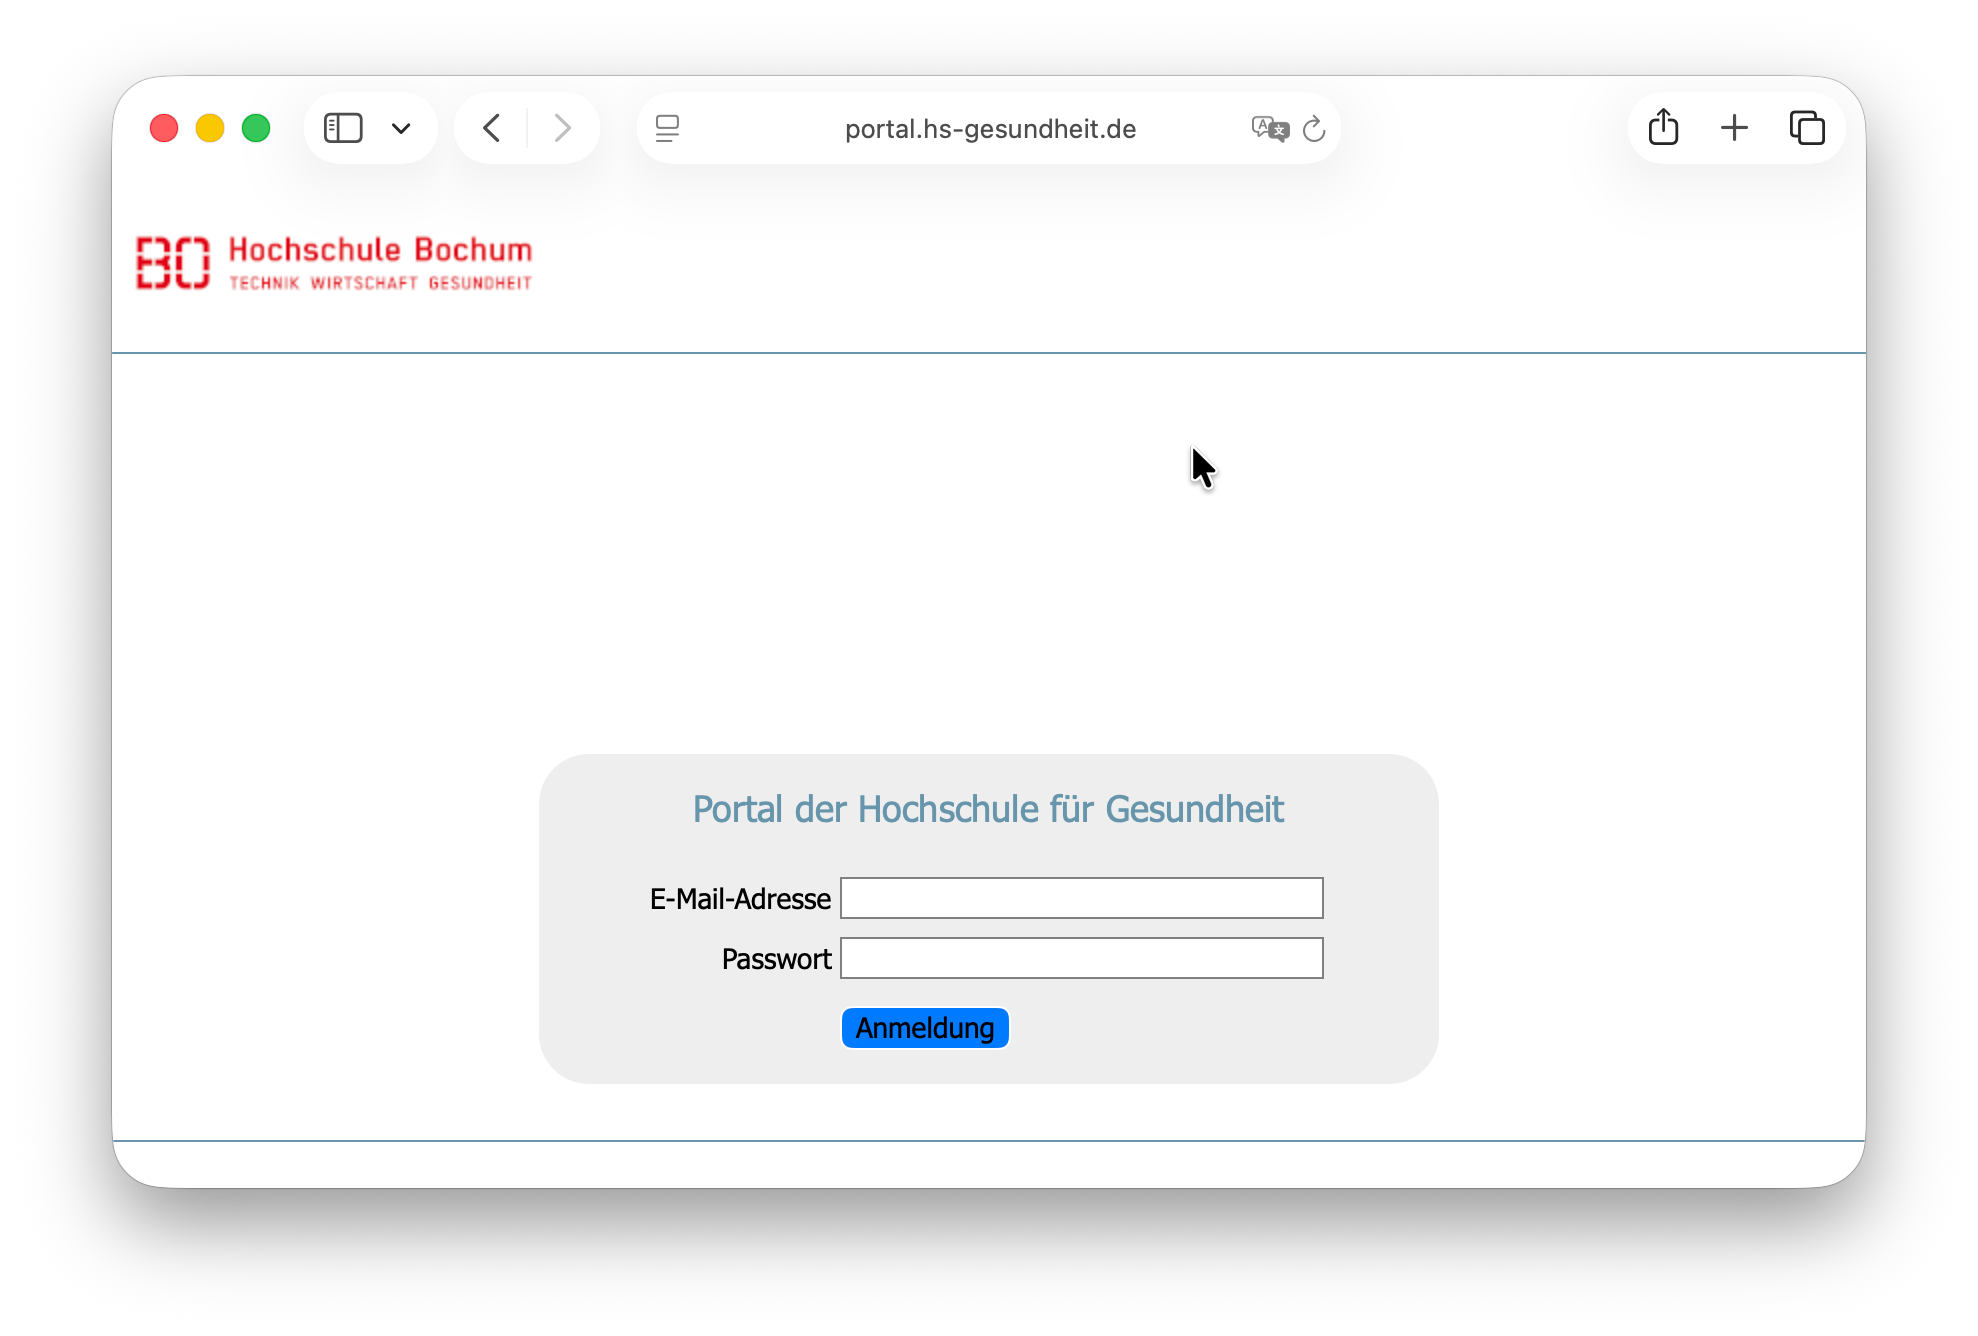Click the translate page icon
The image size is (1978, 1336).
coord(1269,128)
